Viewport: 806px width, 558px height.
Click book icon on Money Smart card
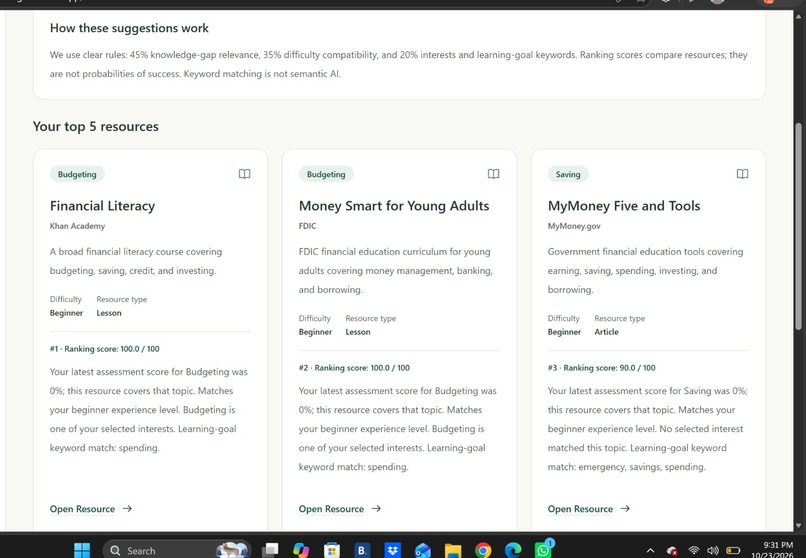(493, 174)
